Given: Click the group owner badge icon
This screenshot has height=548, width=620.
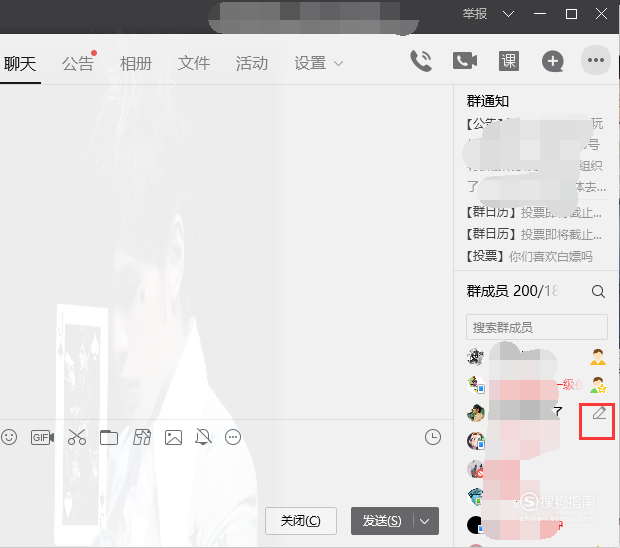Looking at the screenshot, I should pos(598,357).
